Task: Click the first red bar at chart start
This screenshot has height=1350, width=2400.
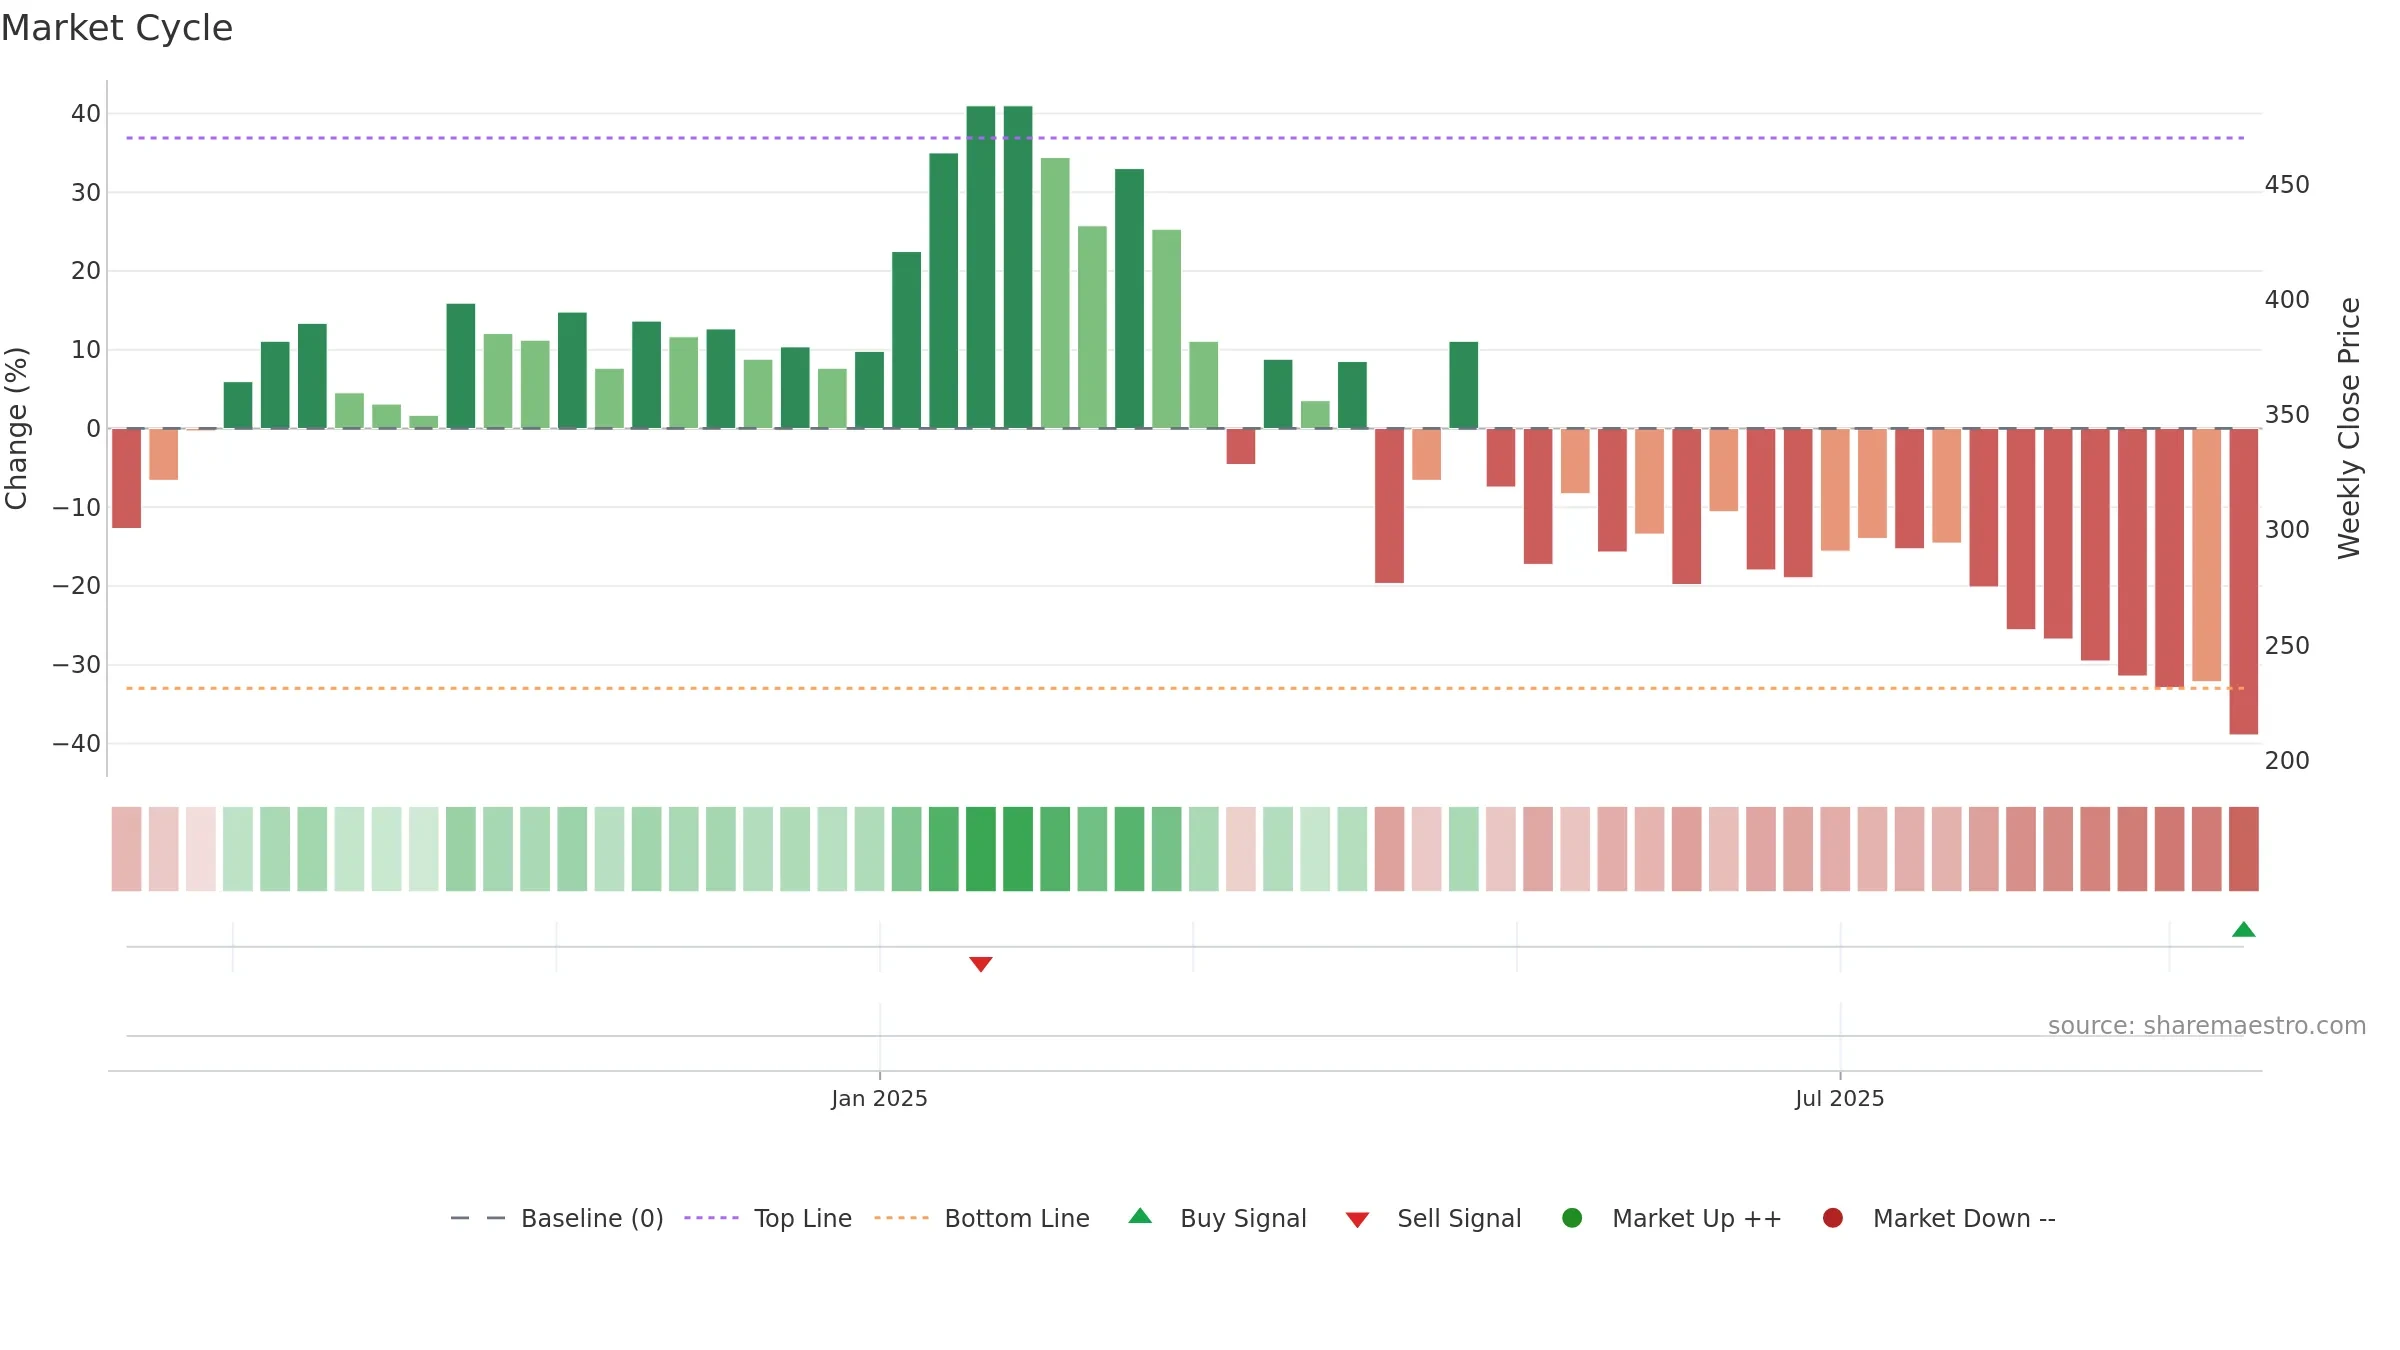Action: 126,478
